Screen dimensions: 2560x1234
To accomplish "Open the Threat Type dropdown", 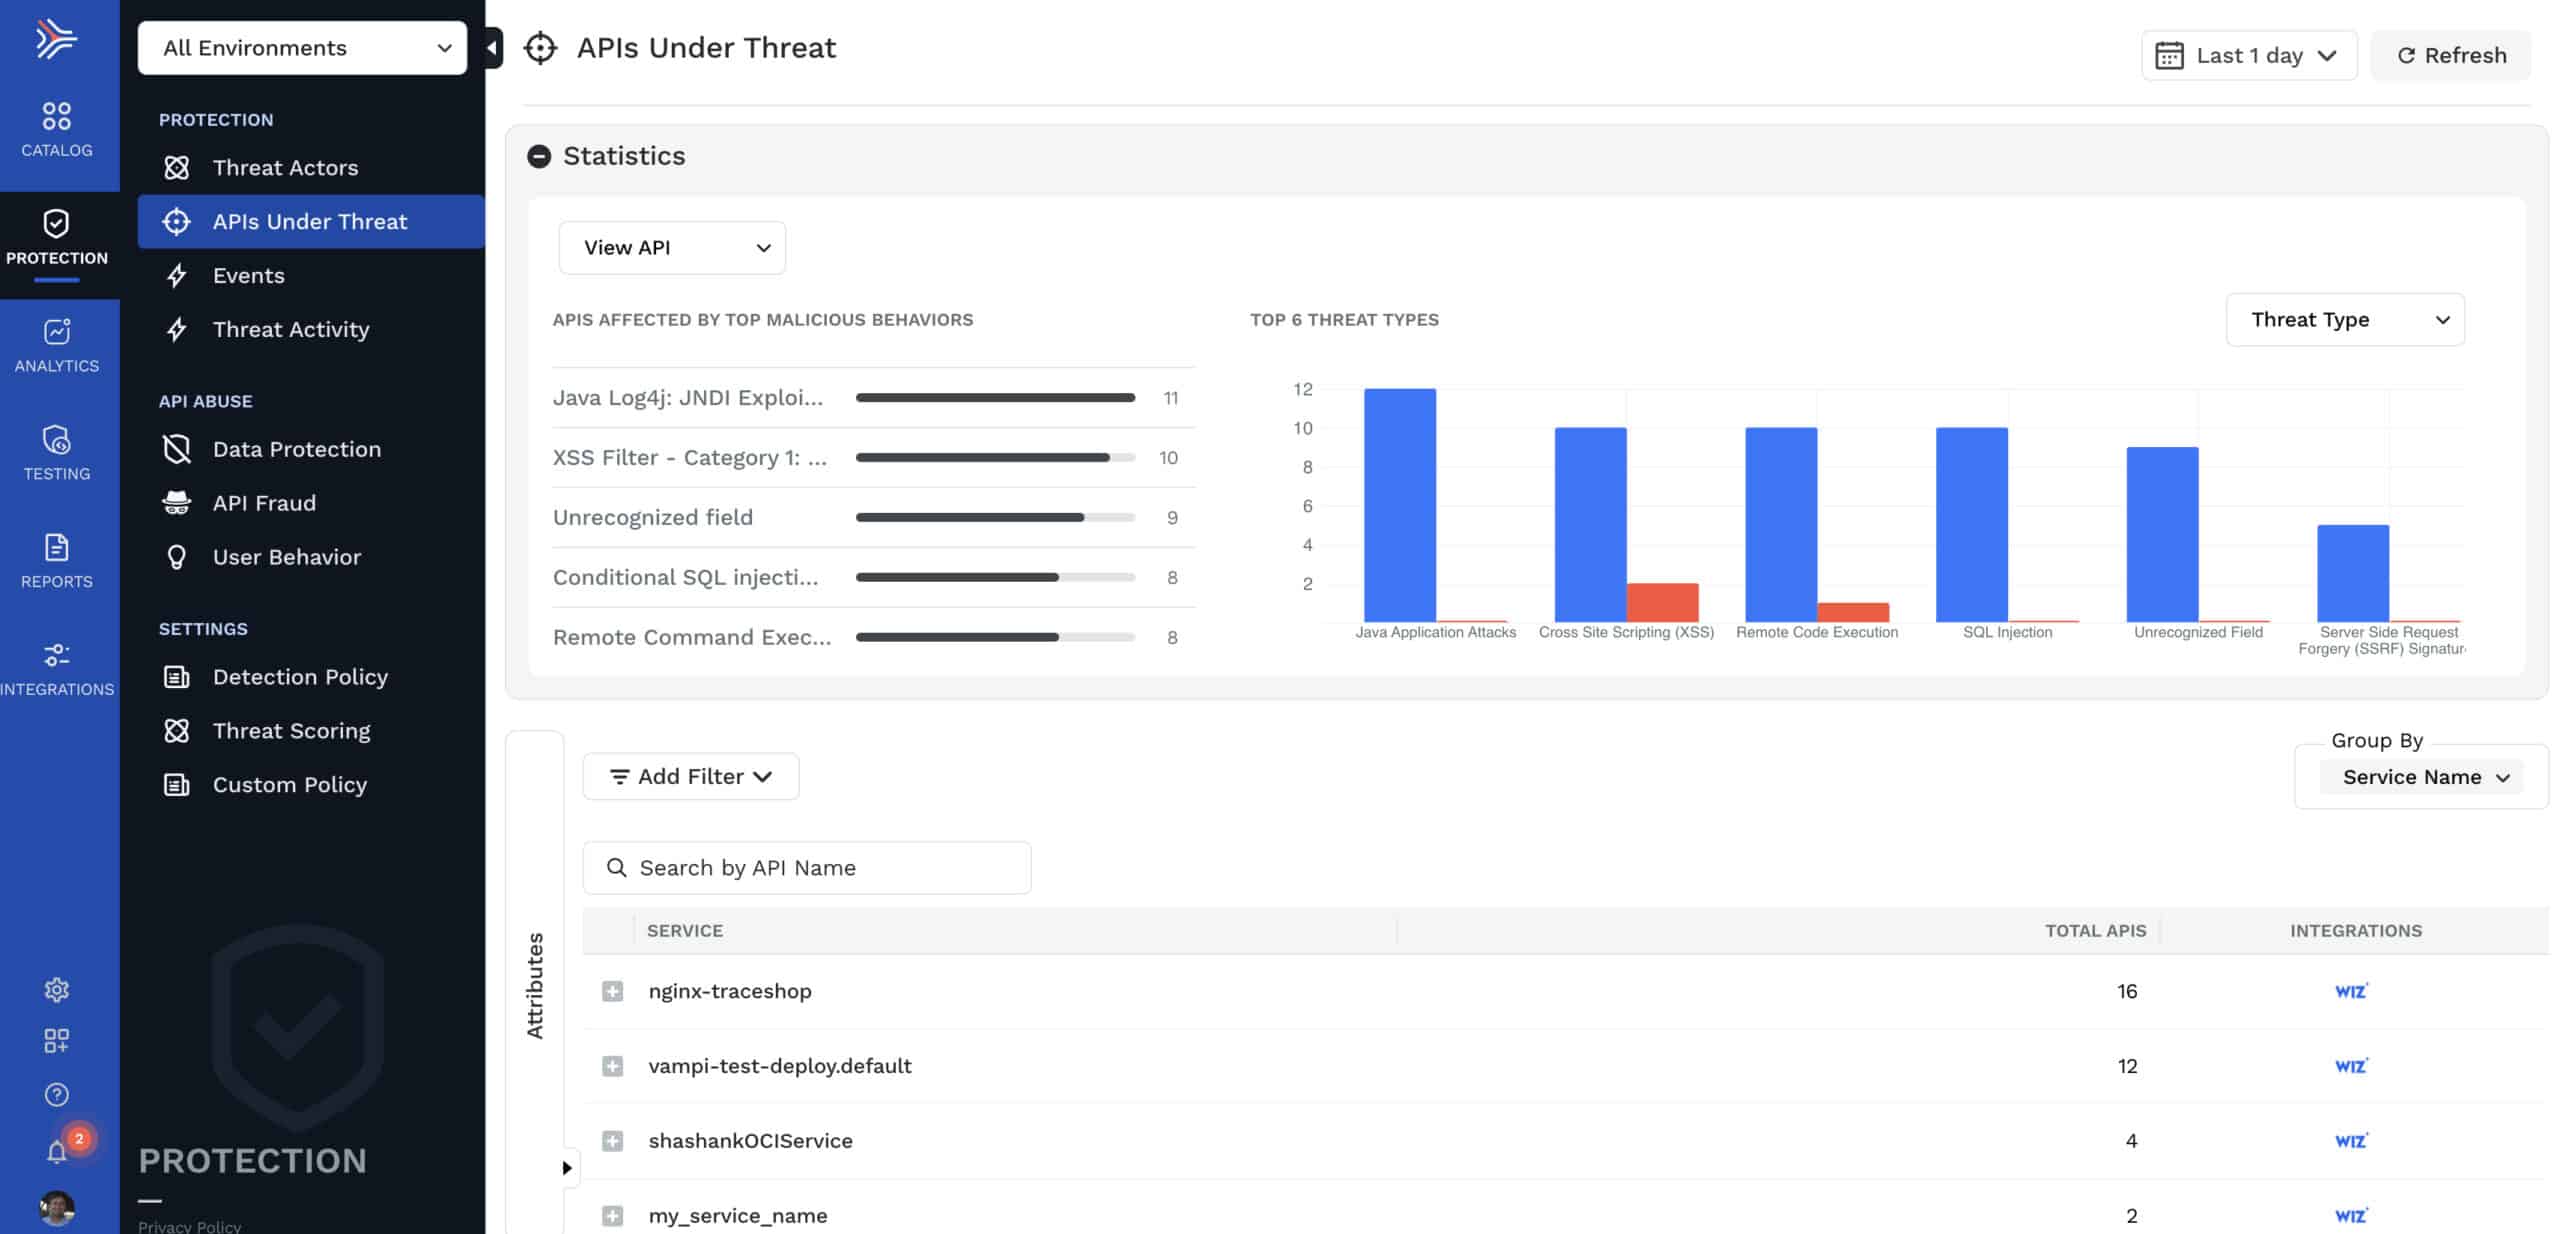I will click(x=2344, y=320).
